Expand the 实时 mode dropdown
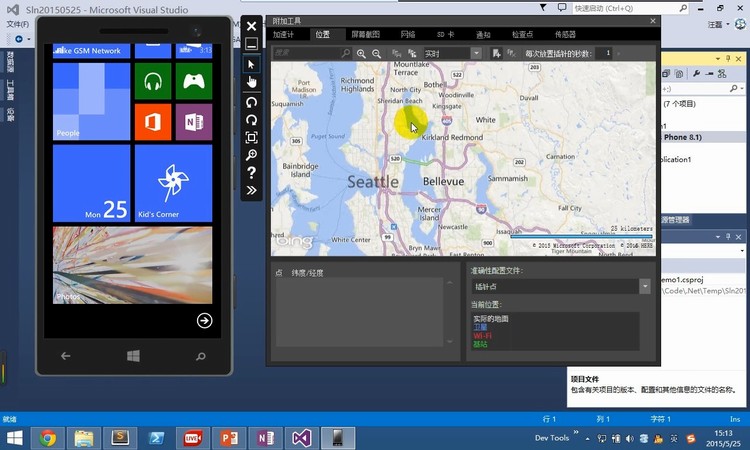Screen dimensions: 750x450 coord(476,54)
